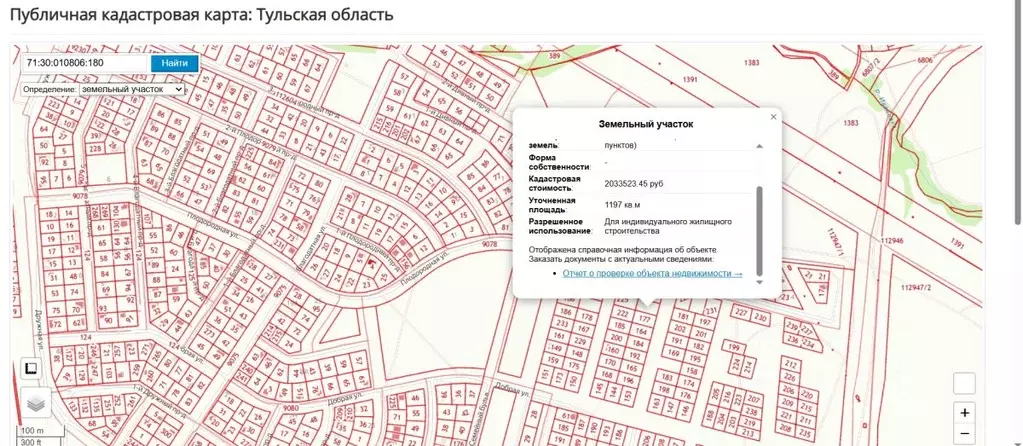Click the Разрешенное использование label
1023x446 pixels.
click(560, 226)
